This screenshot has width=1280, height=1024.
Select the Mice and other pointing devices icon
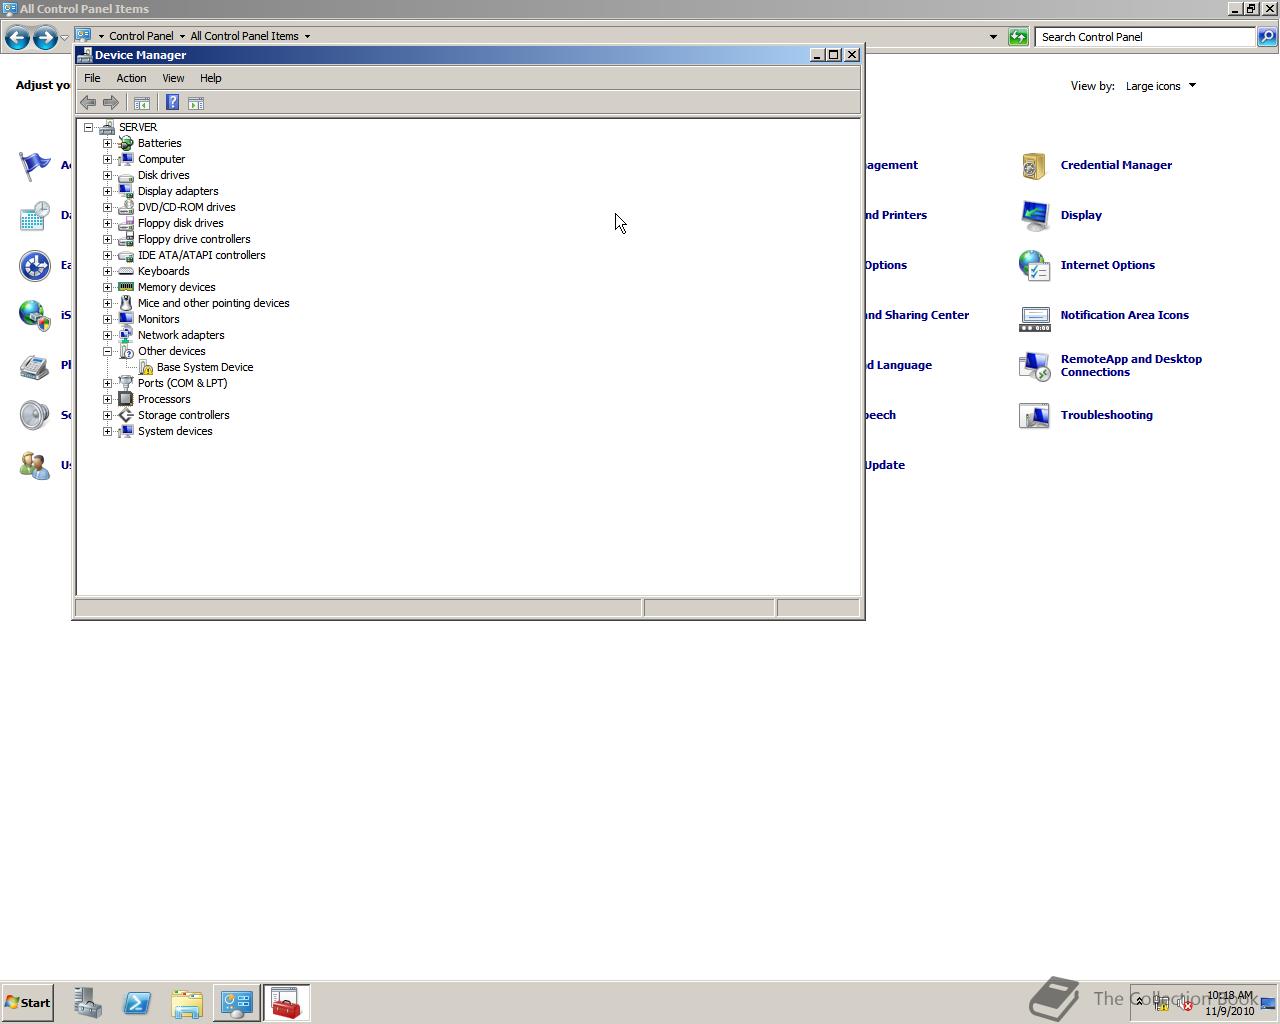coord(126,303)
